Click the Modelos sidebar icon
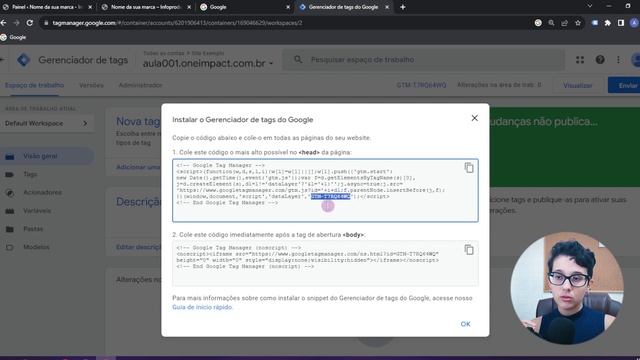Viewport: 640px width, 360px height. (x=9, y=247)
